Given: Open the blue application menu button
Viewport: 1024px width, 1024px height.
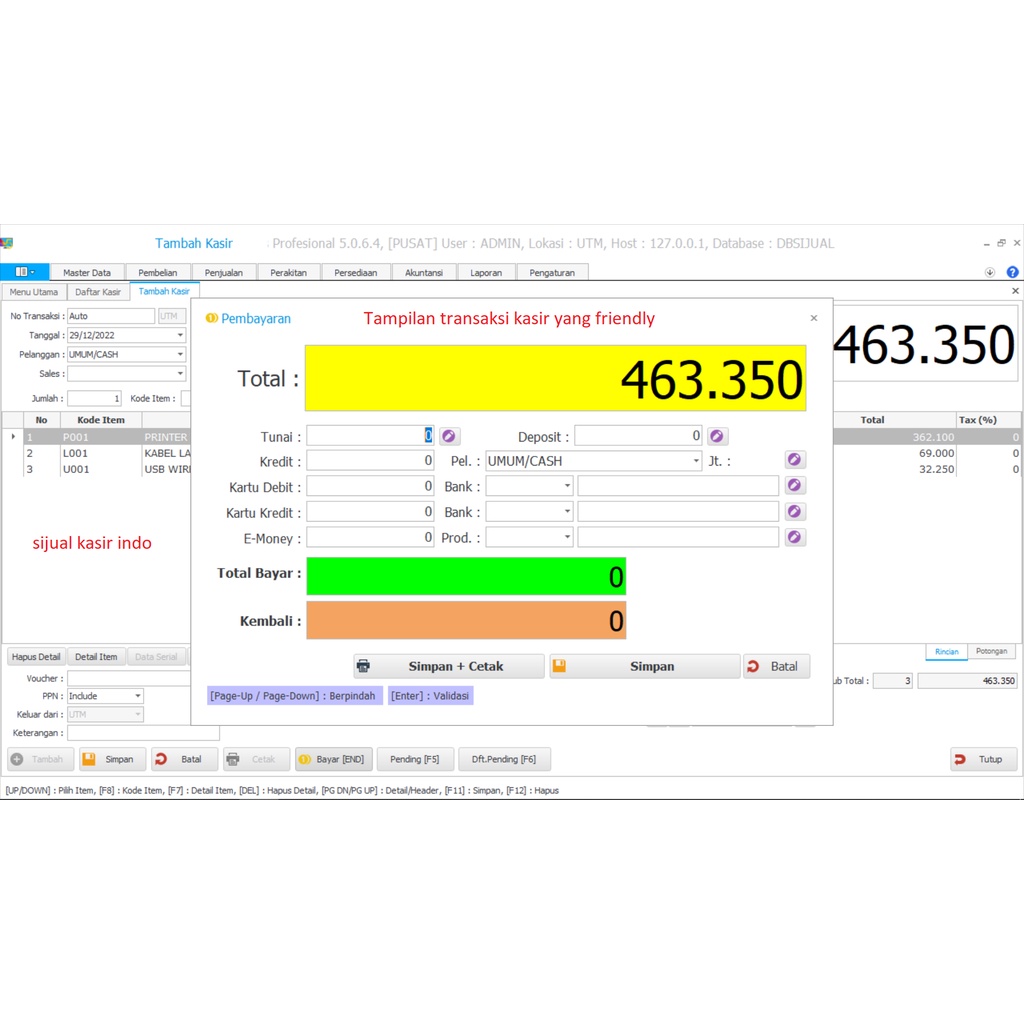Looking at the screenshot, I should [x=24, y=272].
